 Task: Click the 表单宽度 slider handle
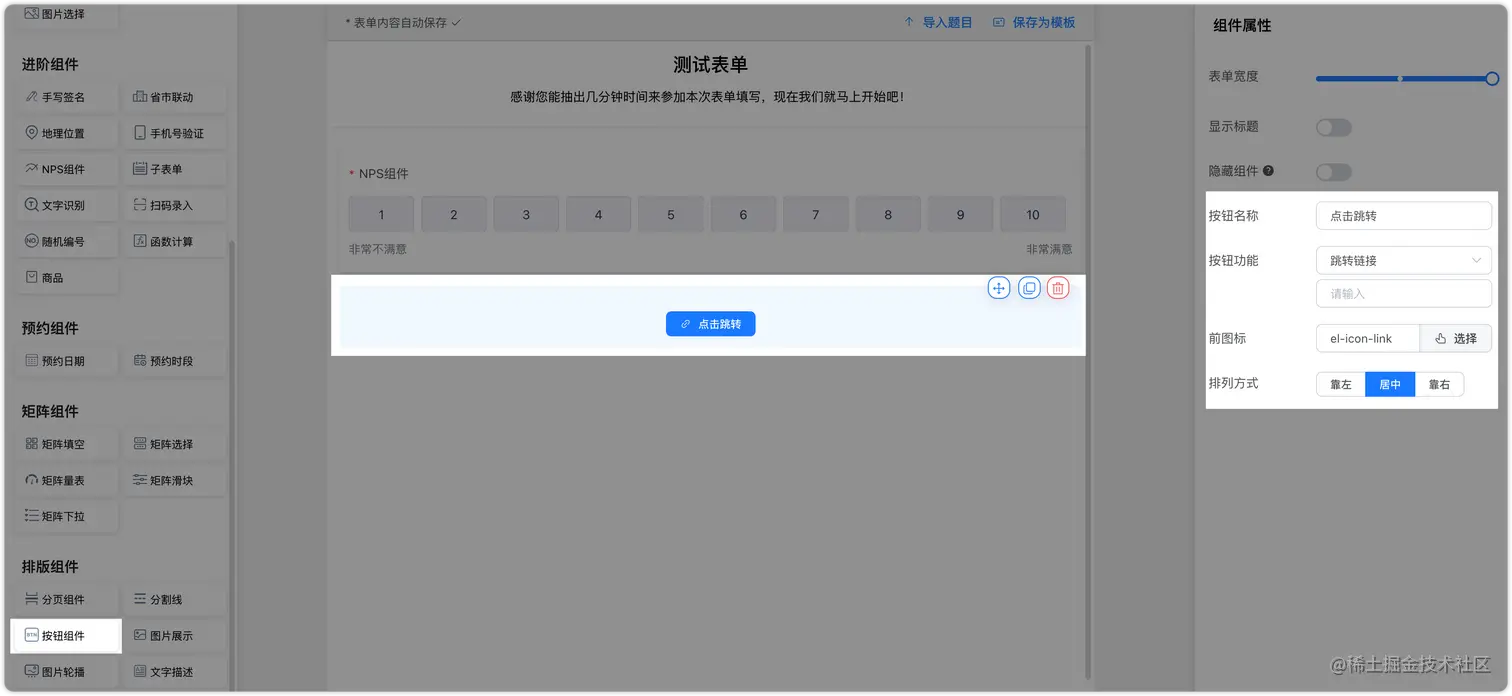tap(1492, 78)
